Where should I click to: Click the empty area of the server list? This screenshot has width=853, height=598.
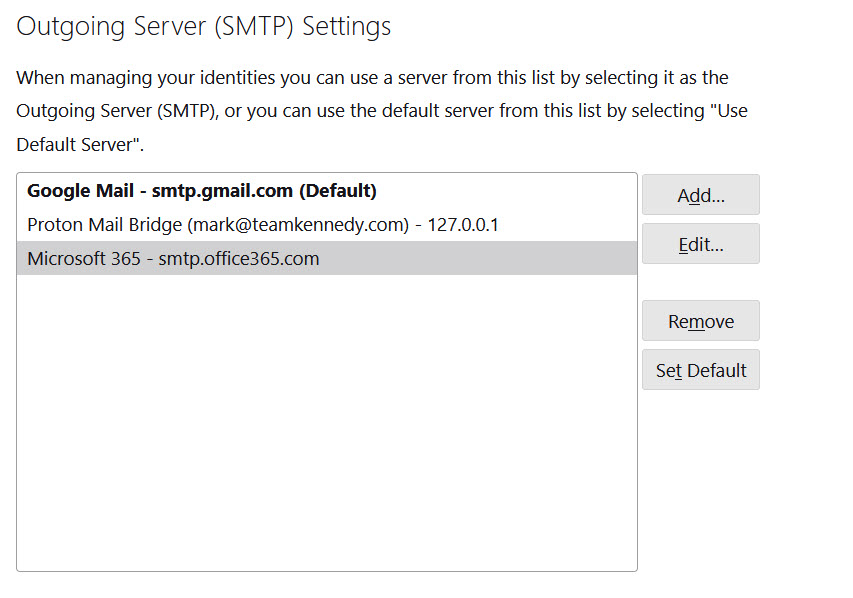[x=326, y=420]
